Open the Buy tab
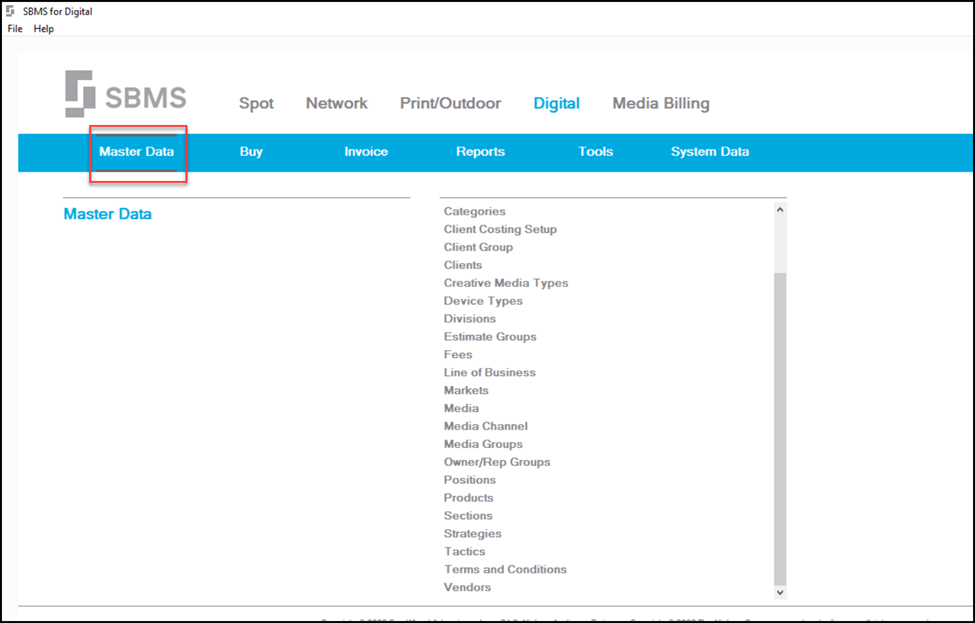 point(251,152)
